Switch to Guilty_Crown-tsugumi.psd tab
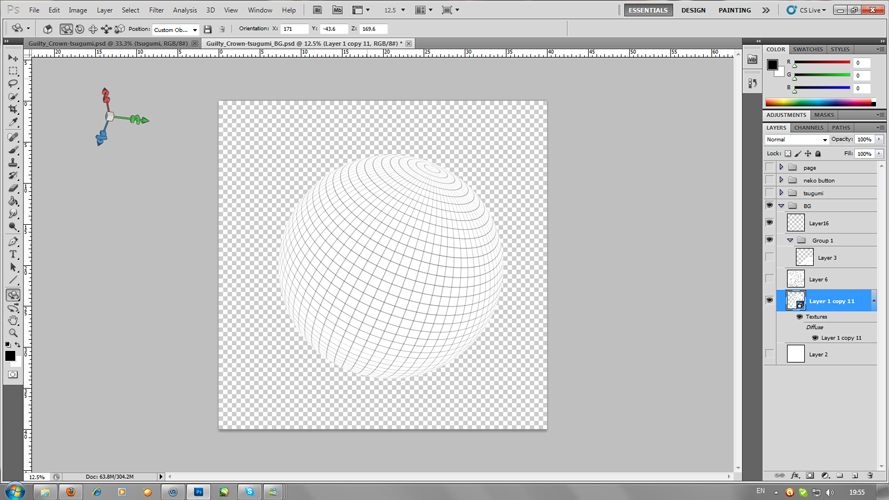The height and width of the screenshot is (500, 889). (x=108, y=43)
